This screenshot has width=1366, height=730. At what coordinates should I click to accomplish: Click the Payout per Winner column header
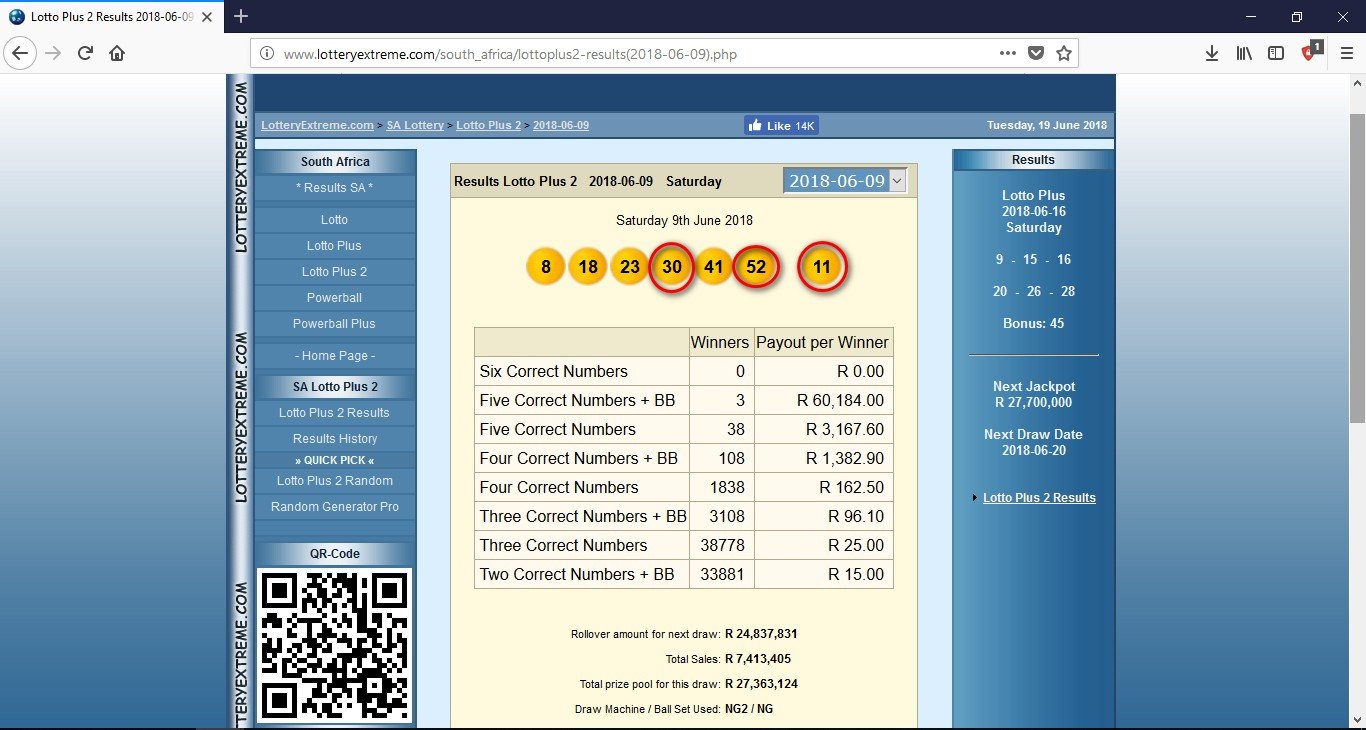point(823,342)
